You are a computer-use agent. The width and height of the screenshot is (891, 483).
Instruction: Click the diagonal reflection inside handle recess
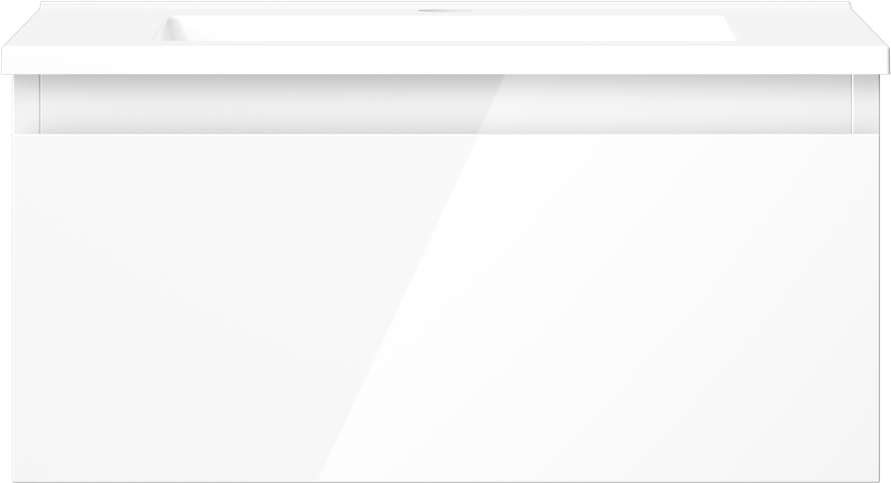492,104
